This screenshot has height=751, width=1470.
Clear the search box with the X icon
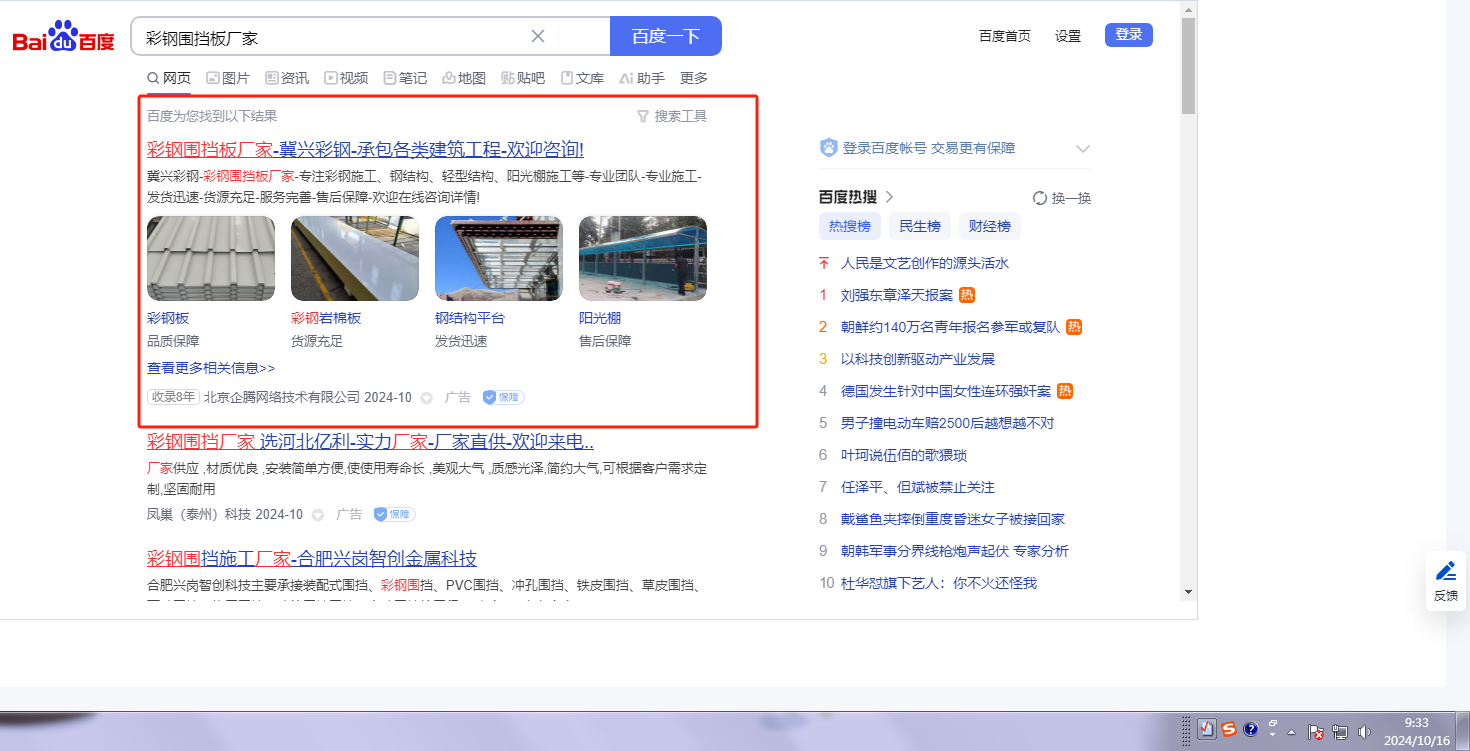[x=537, y=36]
